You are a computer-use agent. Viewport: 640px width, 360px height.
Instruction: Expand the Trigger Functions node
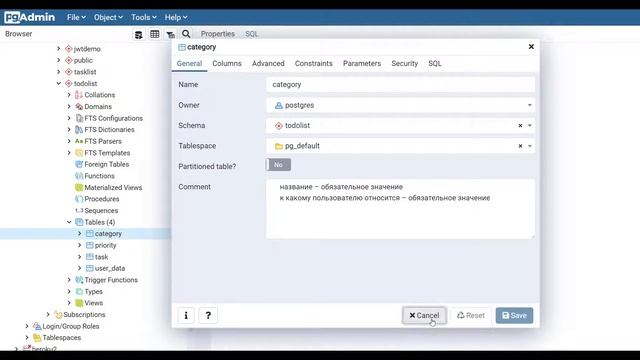click(69, 280)
